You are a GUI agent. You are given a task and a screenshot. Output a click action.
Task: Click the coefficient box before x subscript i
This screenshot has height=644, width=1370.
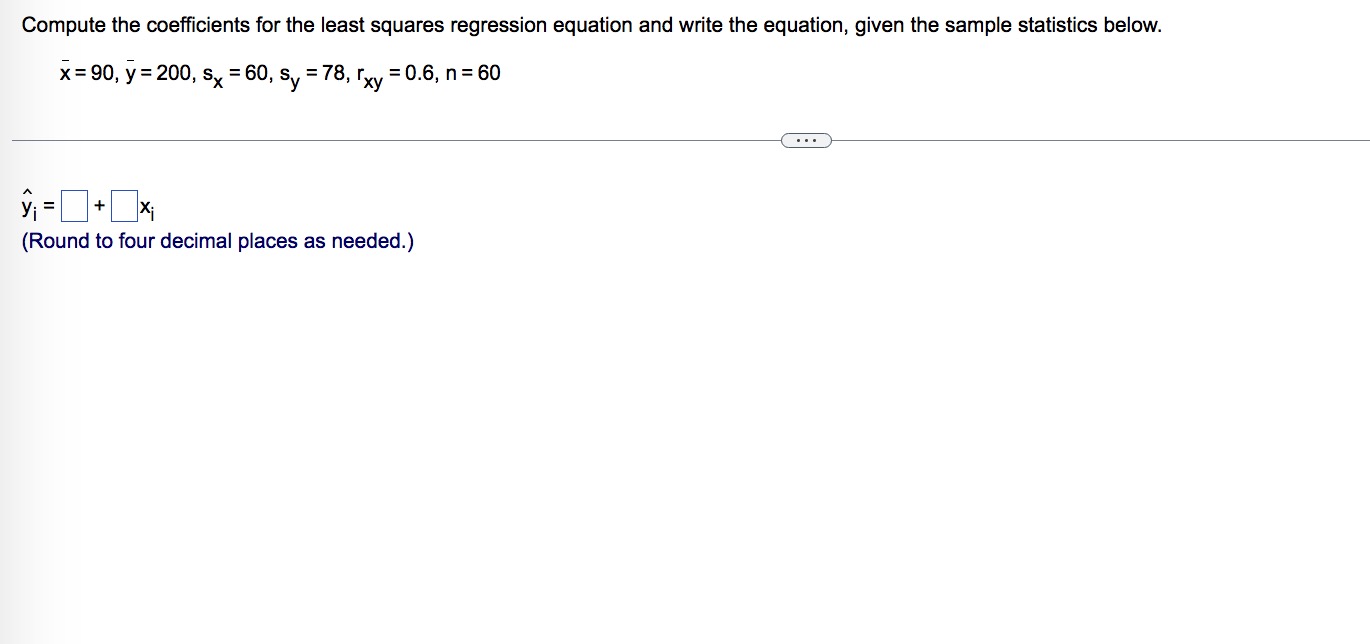coord(122,204)
